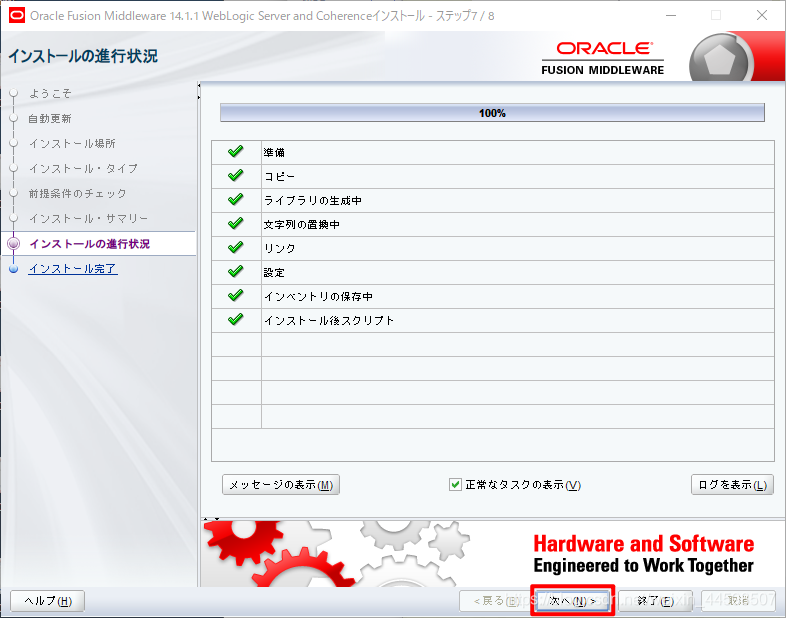Click the checkmark icon for インベントリの保存中

click(x=236, y=296)
